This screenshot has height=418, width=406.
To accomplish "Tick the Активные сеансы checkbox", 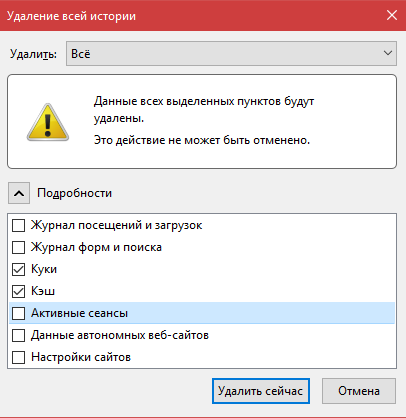I will point(18,313).
